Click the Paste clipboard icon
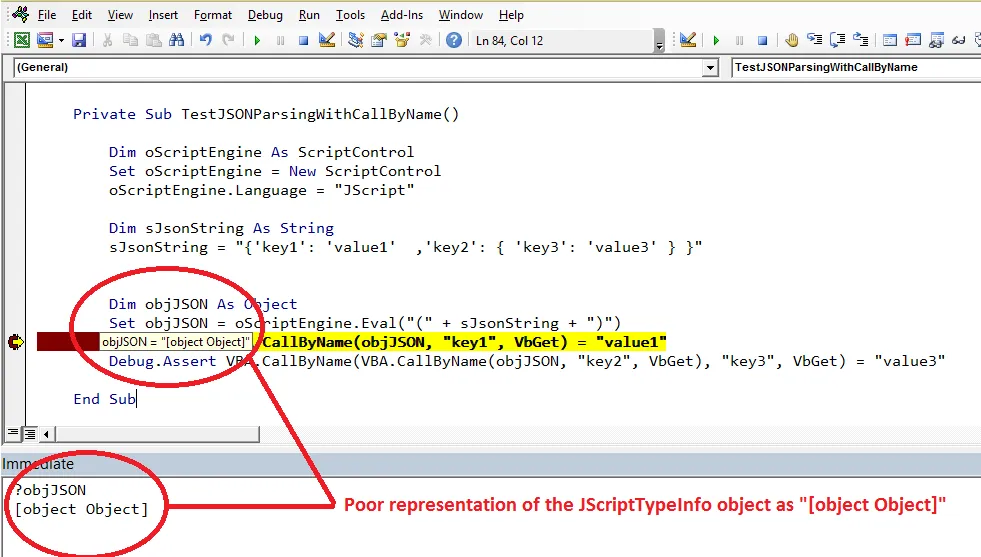 (x=153, y=41)
